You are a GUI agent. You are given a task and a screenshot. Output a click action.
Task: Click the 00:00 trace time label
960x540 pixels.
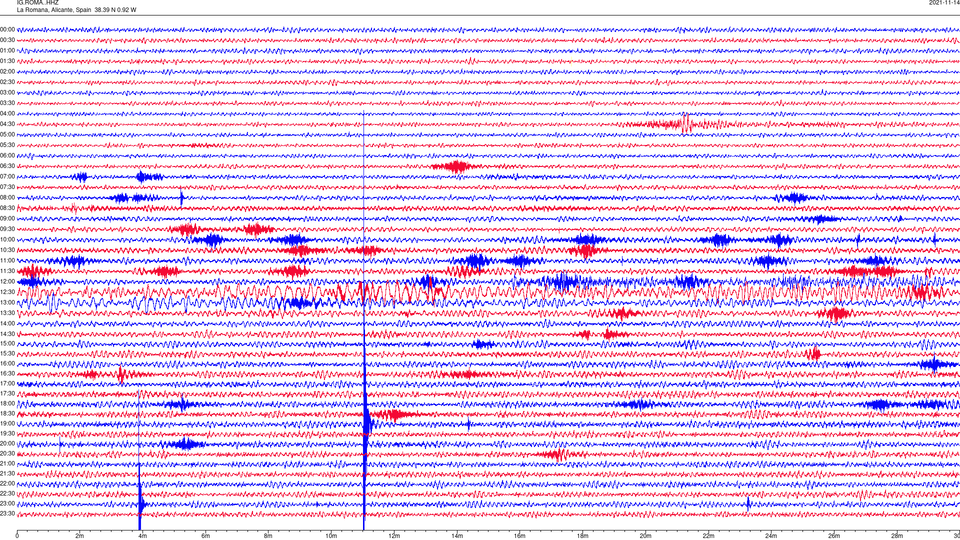coord(7,29)
